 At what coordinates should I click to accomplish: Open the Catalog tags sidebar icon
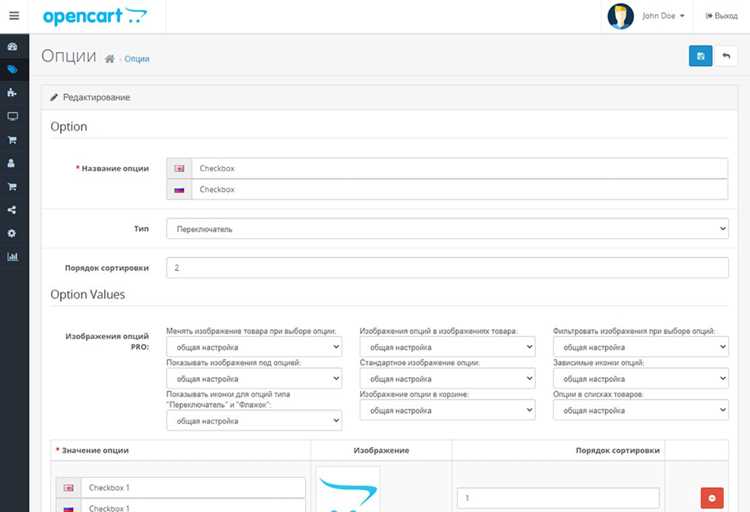(12, 70)
